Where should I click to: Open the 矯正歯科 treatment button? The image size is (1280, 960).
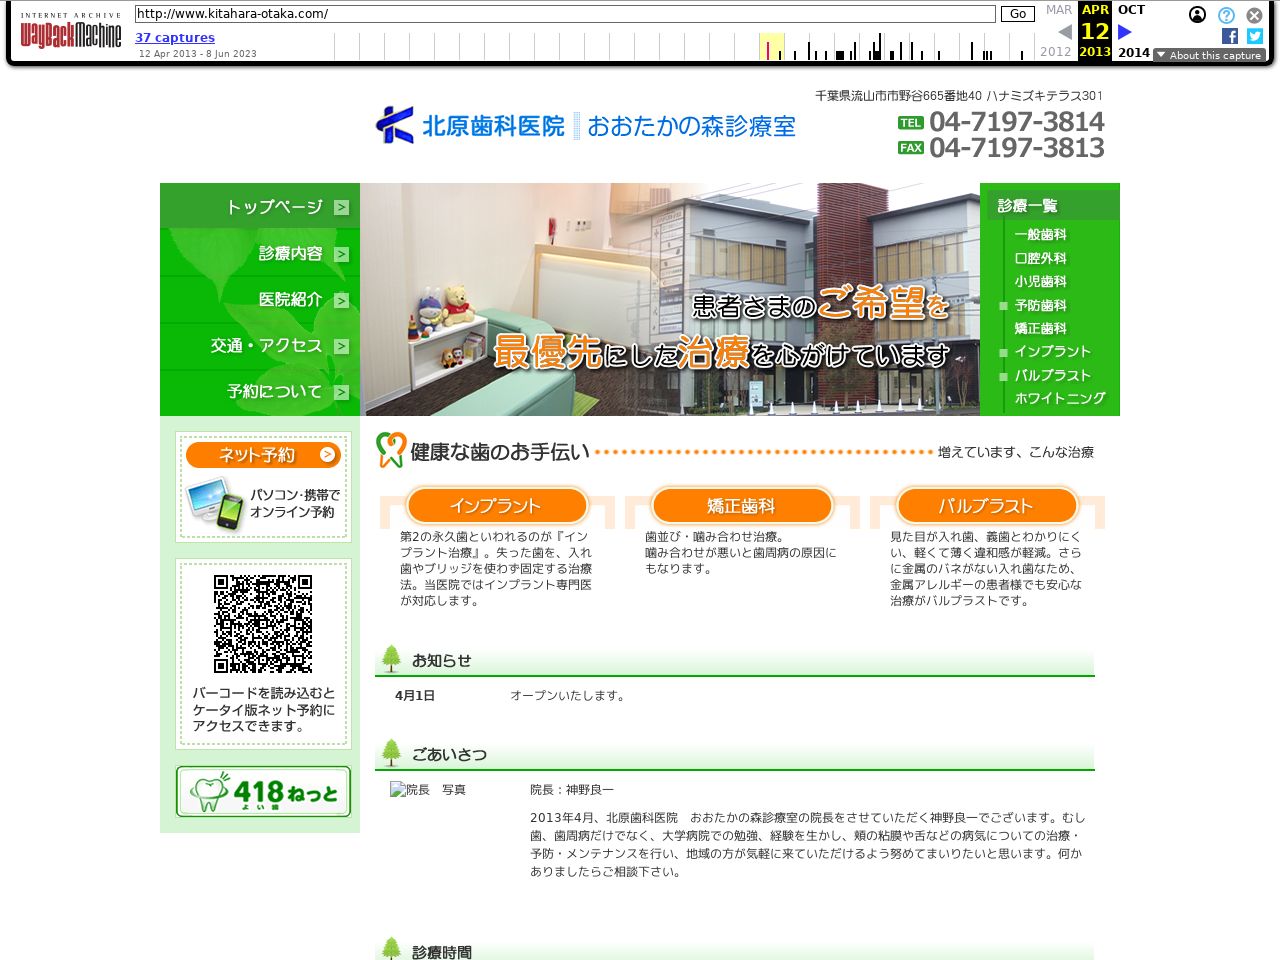[x=741, y=506]
